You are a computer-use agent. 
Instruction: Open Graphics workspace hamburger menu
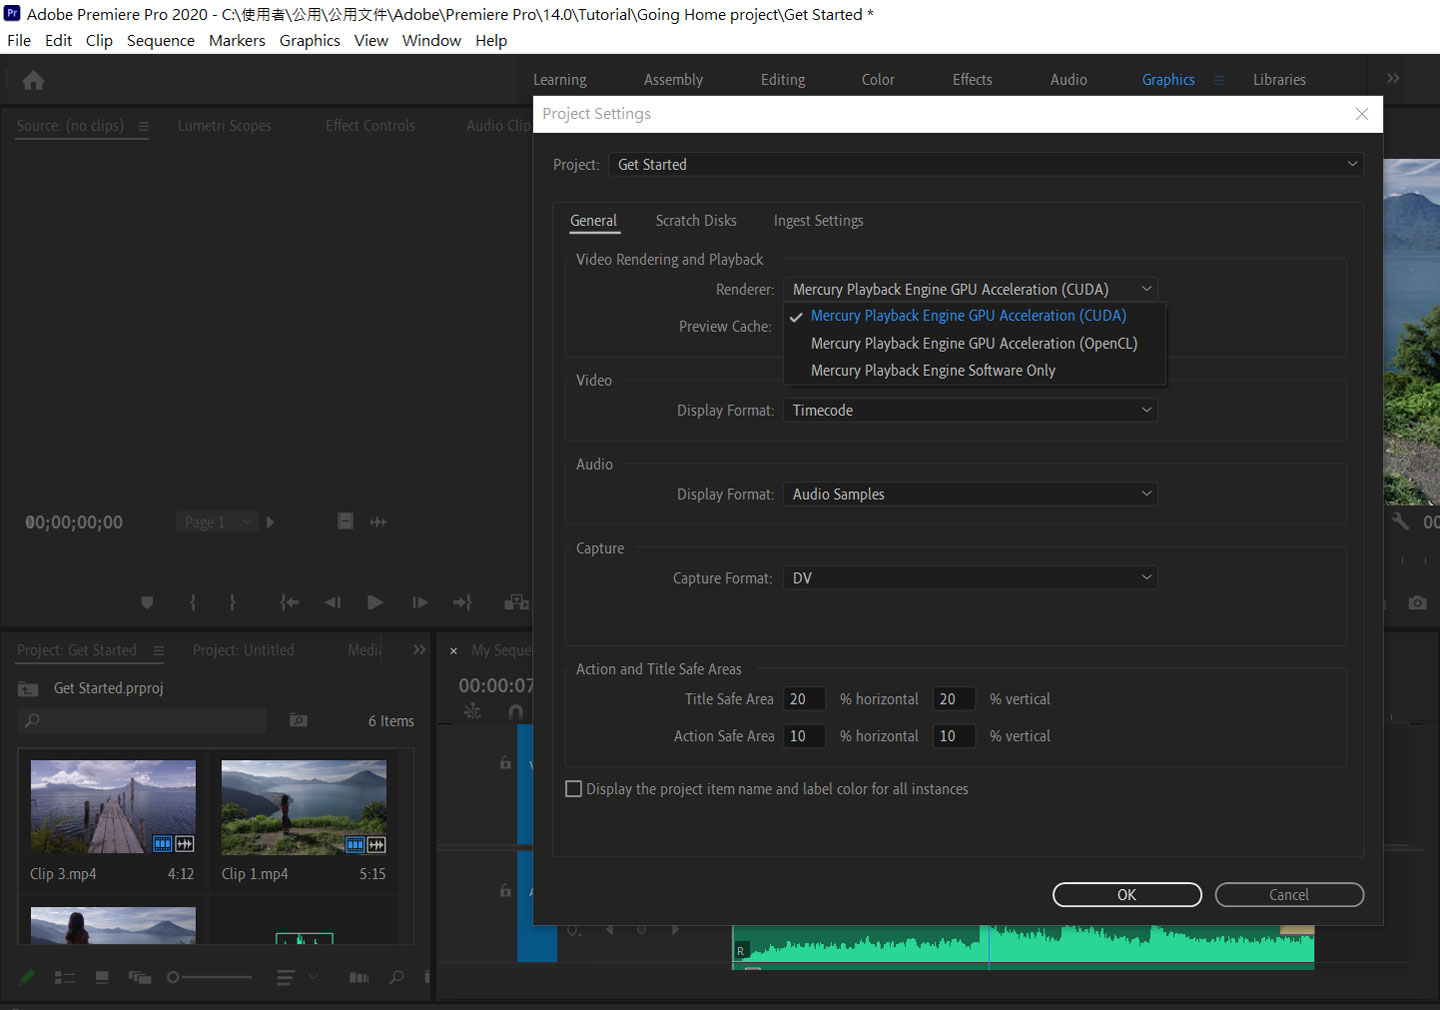[1219, 80]
